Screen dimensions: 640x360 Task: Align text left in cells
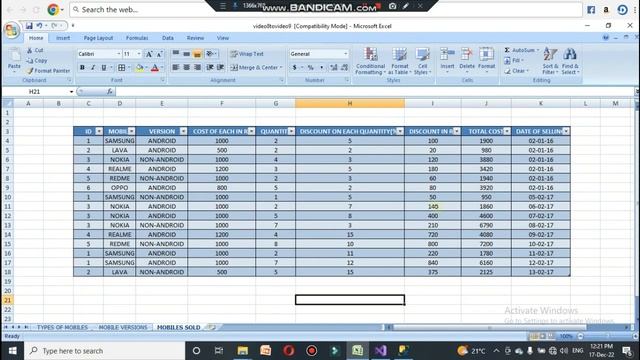point(176,67)
